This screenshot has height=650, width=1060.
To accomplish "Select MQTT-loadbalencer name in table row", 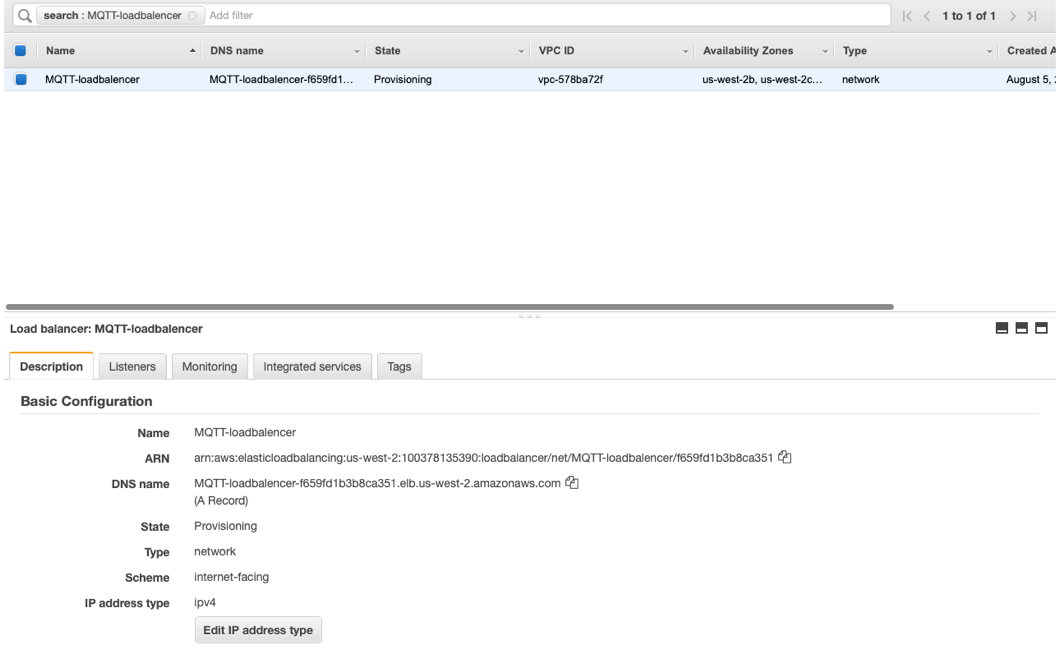I will click(x=93, y=79).
